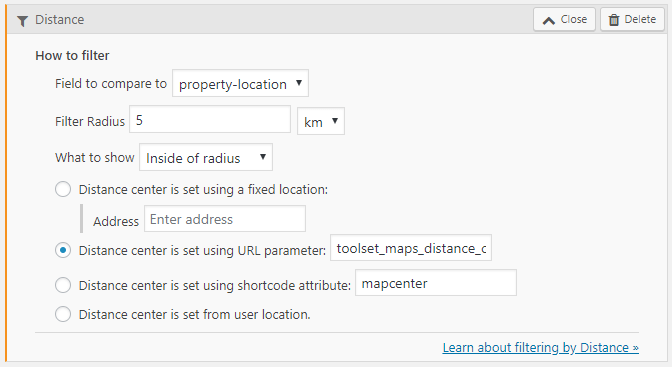
Task: Open the Inside of radius dropdown
Action: (206, 157)
